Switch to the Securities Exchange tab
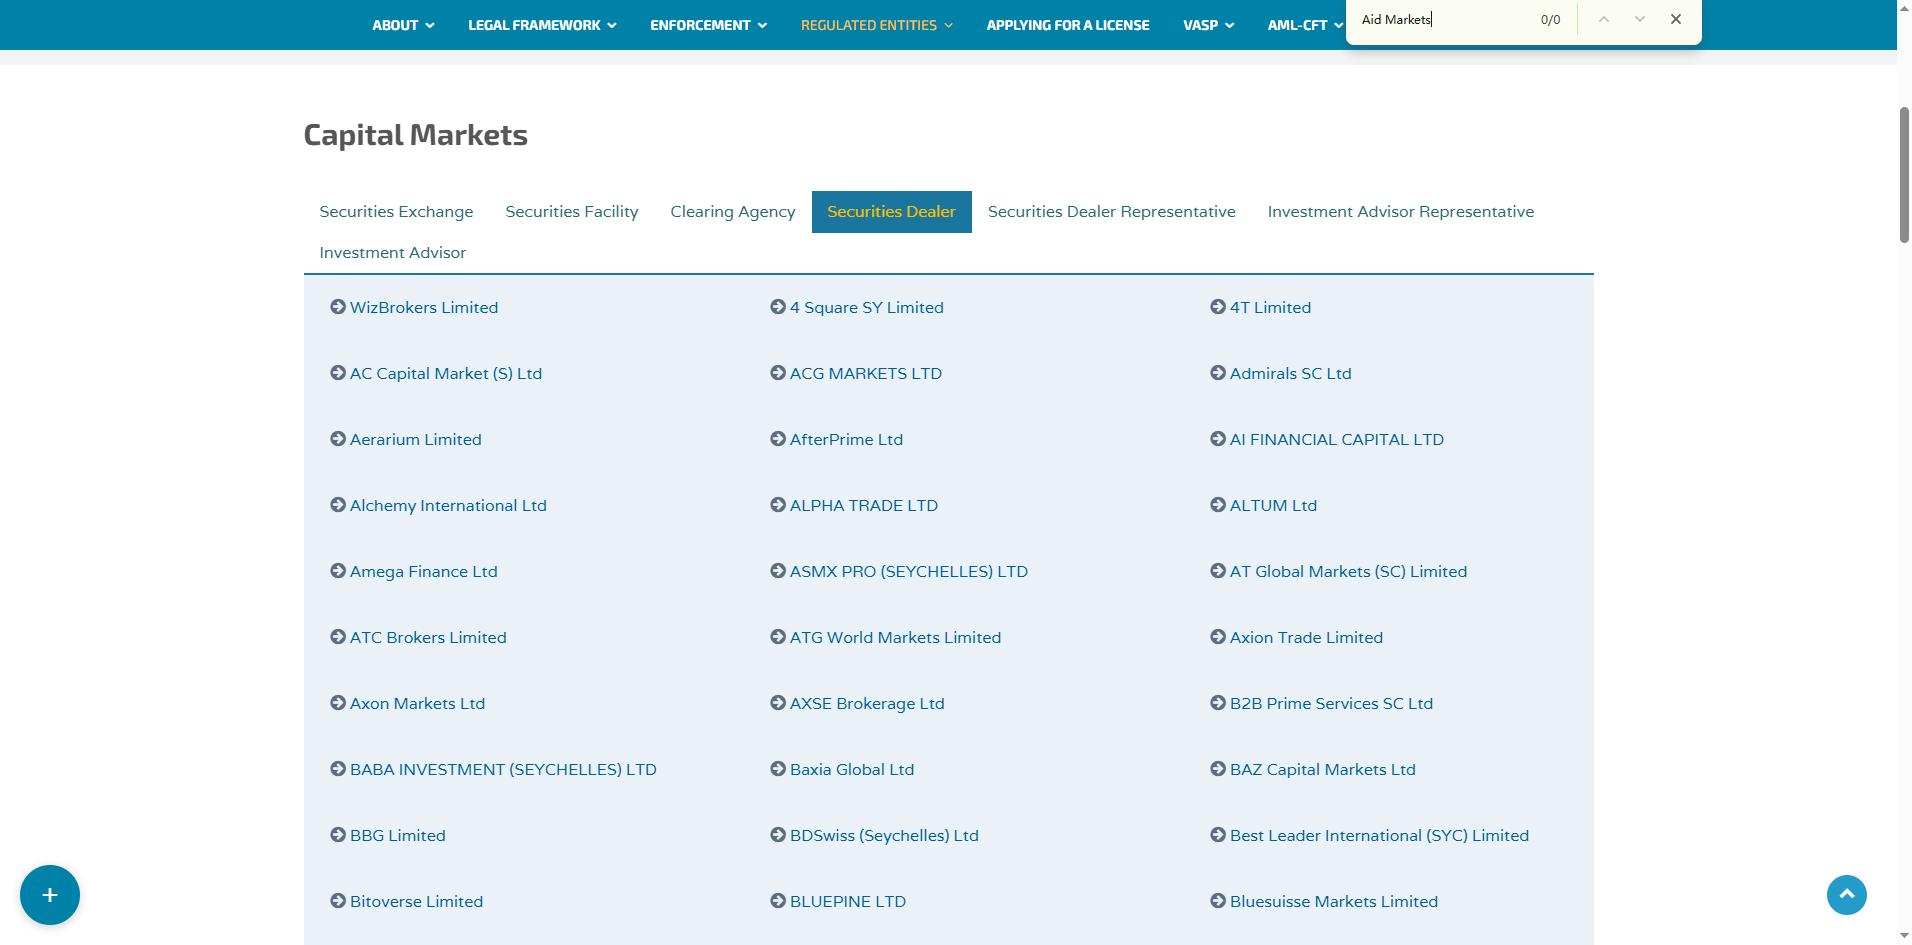 (x=396, y=212)
